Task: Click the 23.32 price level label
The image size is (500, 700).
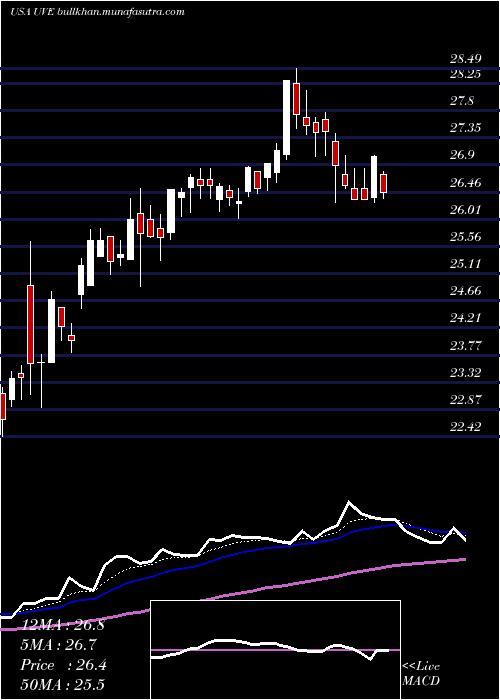Action: pos(465,372)
